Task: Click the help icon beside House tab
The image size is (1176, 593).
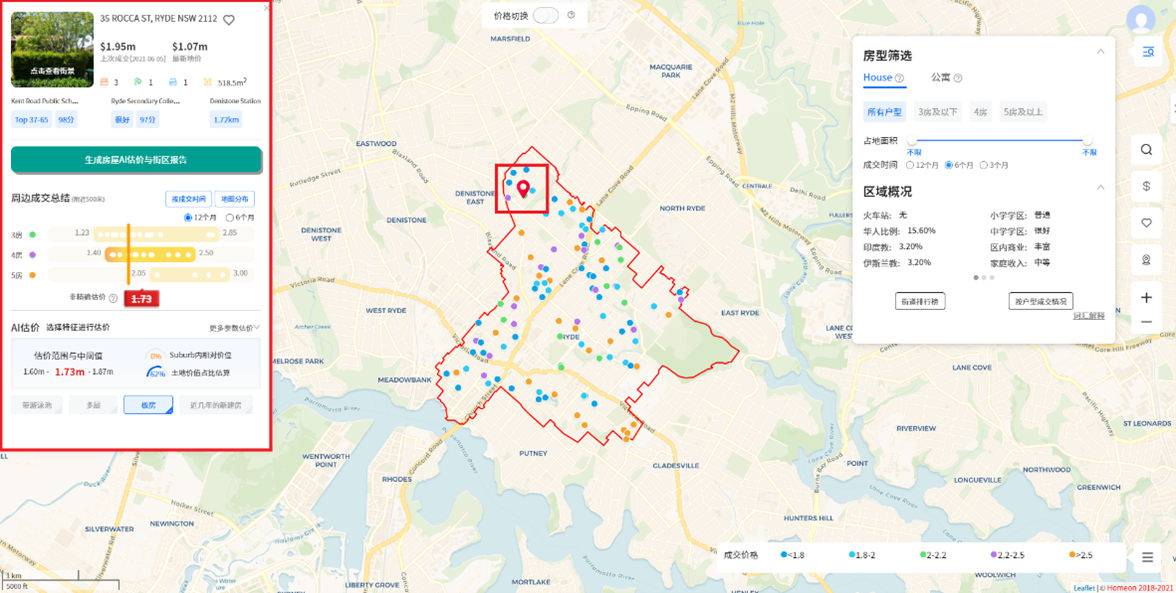Action: point(899,77)
